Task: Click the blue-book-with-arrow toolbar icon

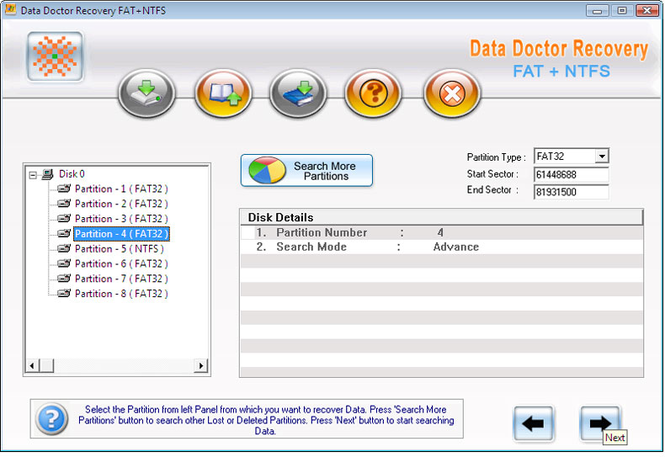Action: click(x=298, y=93)
